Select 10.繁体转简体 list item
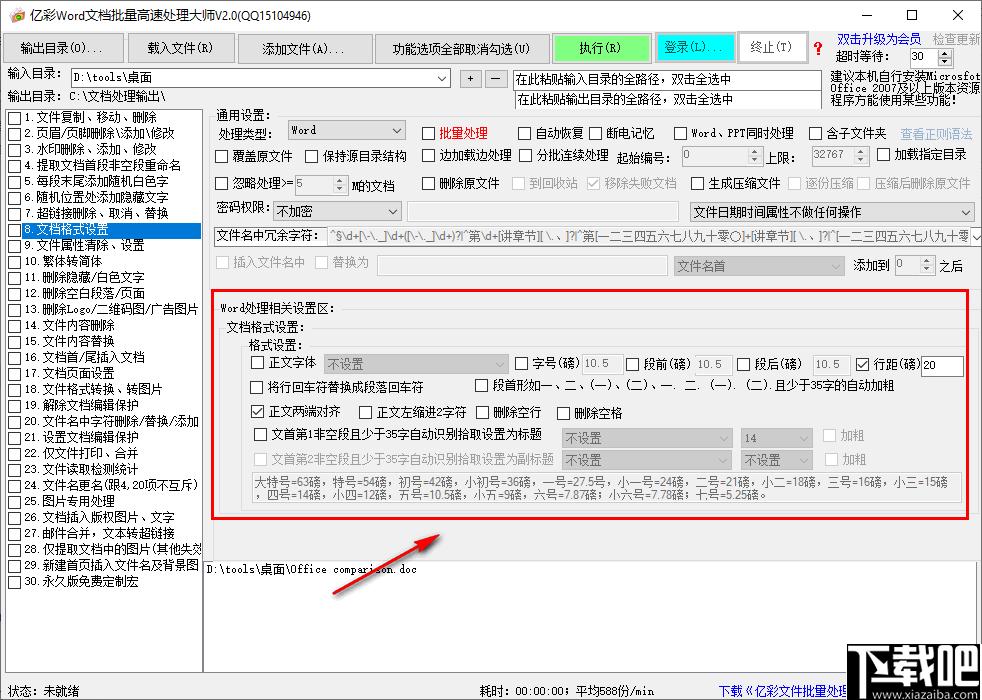Viewport: 982px width, 700px height. (63, 261)
